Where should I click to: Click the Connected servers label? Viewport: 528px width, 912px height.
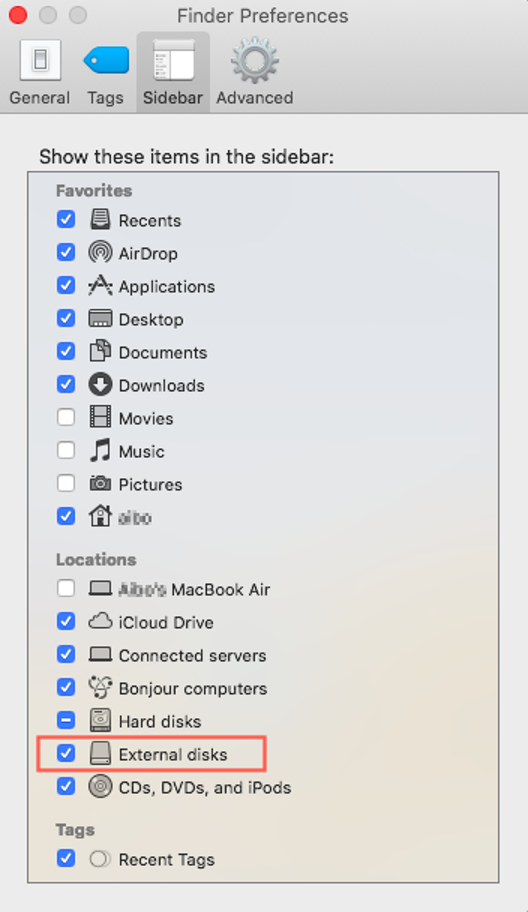pyautogui.click(x=192, y=656)
